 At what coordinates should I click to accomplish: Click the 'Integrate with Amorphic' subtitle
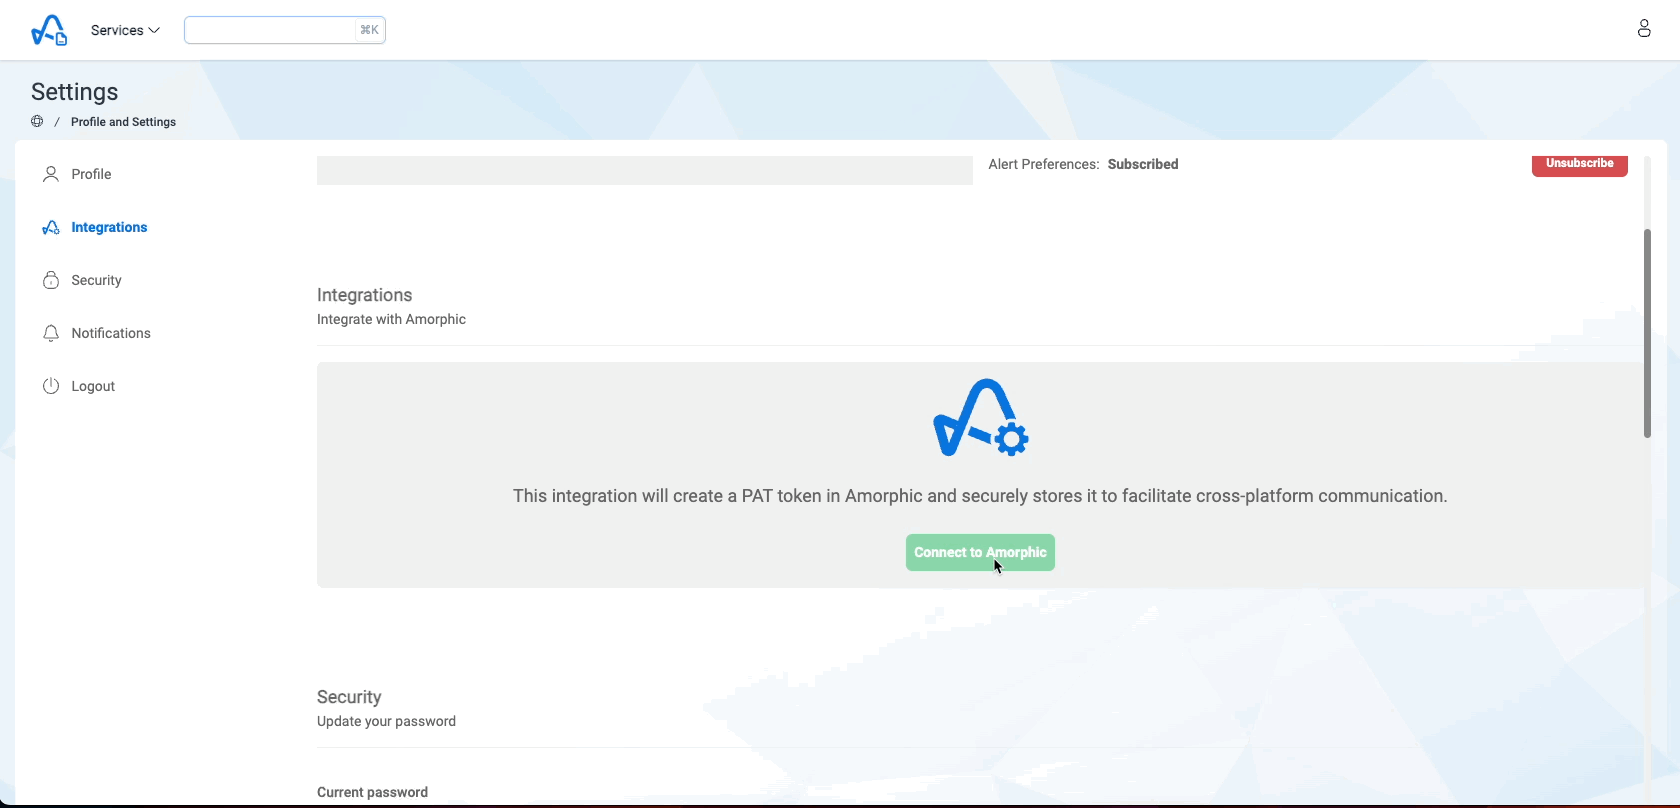tap(391, 319)
